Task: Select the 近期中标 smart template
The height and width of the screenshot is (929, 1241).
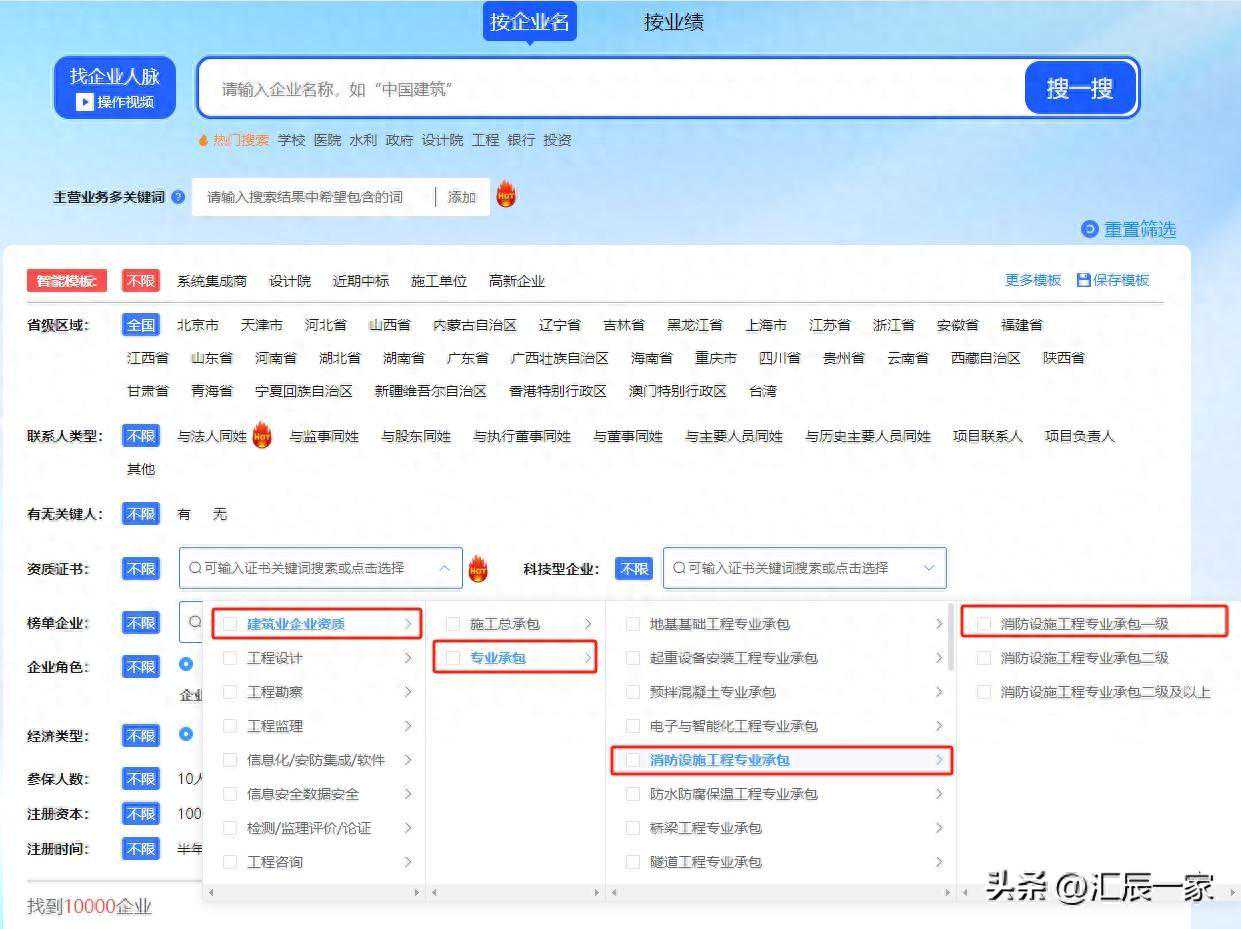Action: (x=362, y=281)
